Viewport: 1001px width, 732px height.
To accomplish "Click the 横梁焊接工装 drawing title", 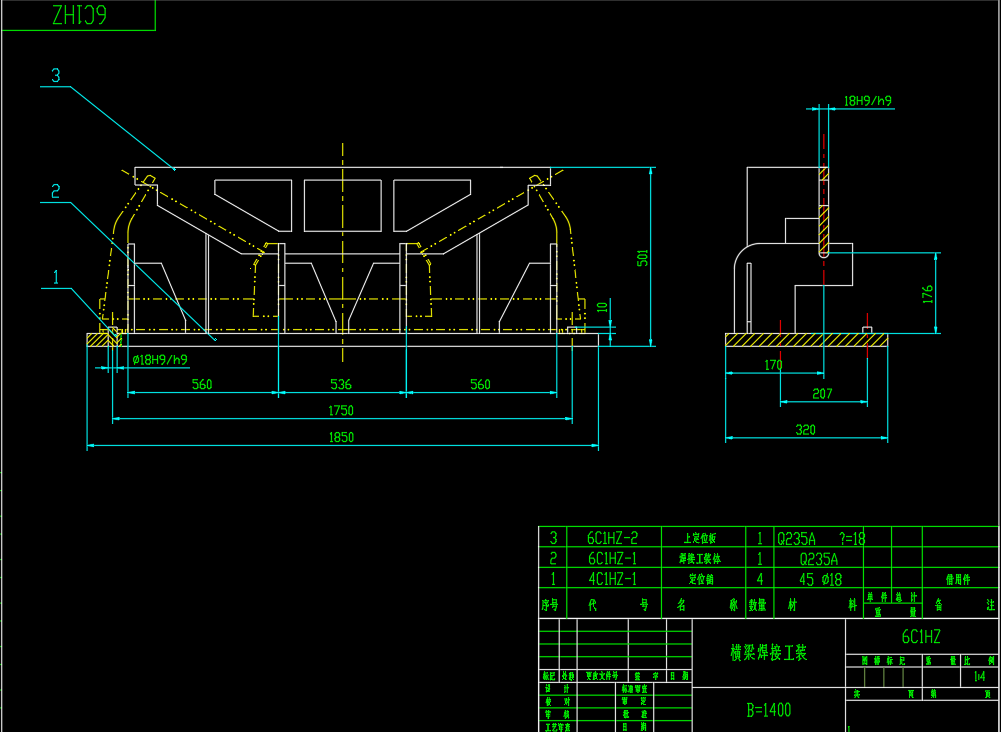I will coord(768,653).
